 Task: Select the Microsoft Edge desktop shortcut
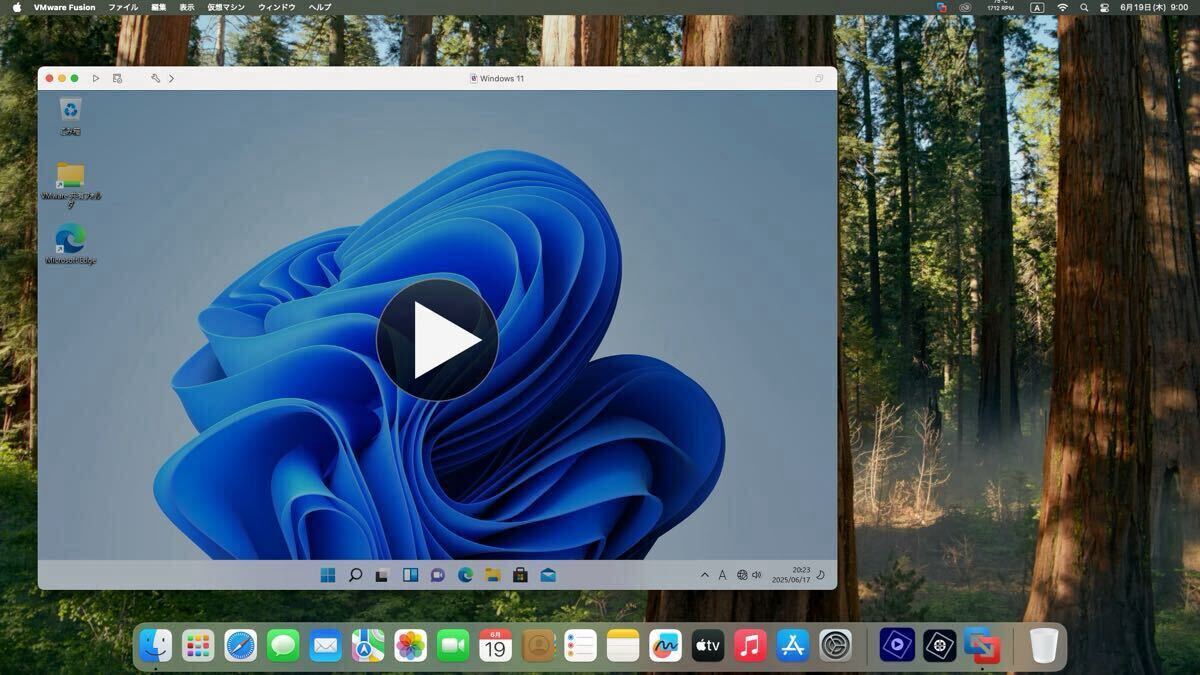[70, 244]
